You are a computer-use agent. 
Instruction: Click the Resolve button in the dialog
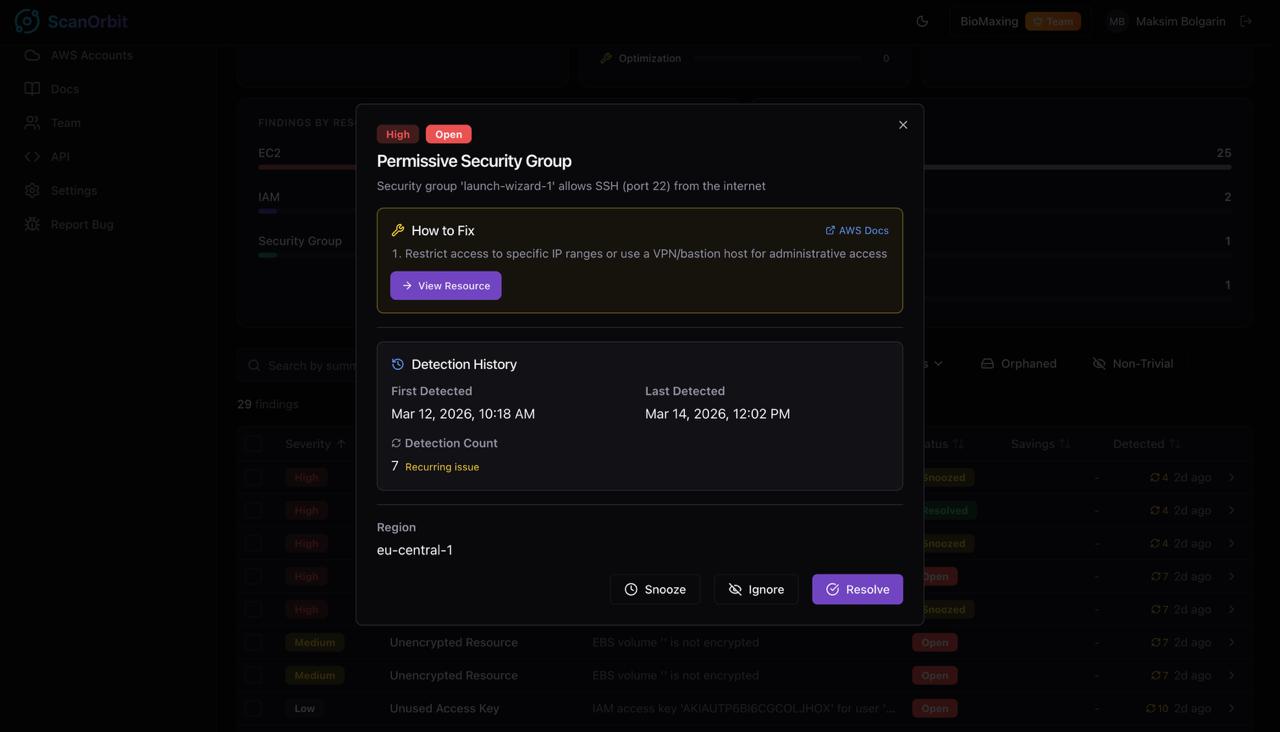pyautogui.click(x=857, y=589)
